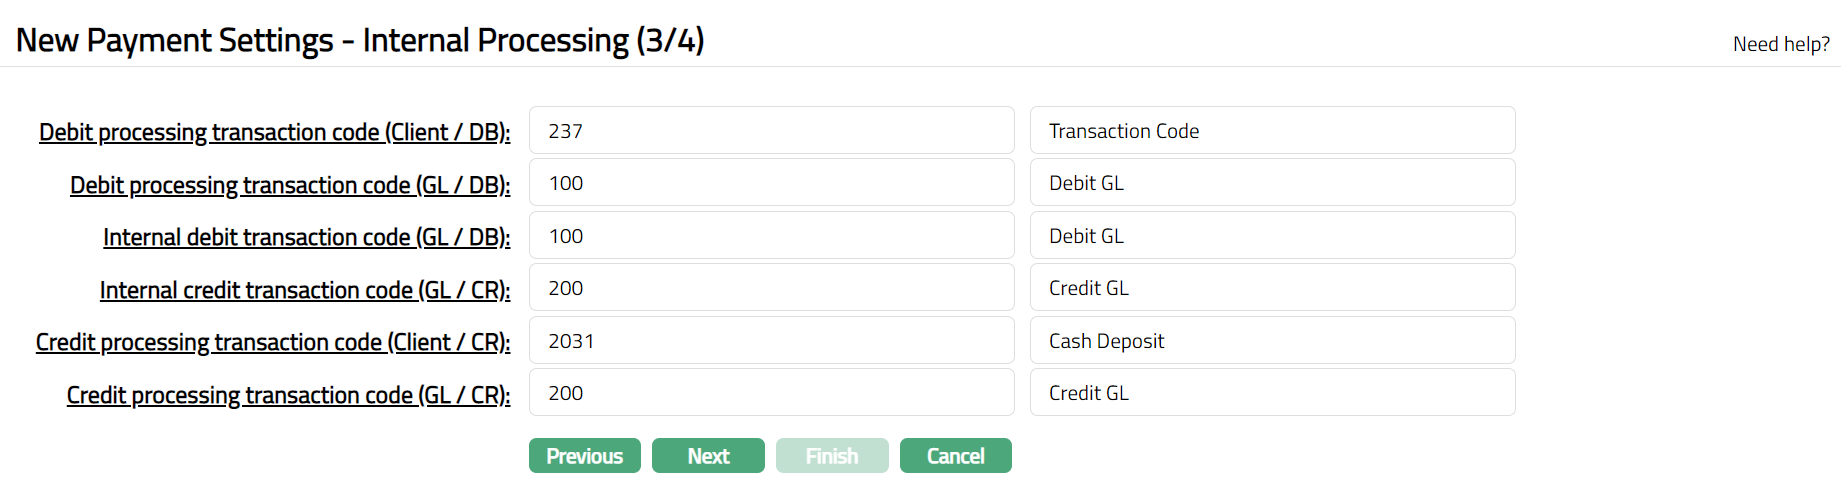Click the Credit processing transaction code (Client / CR) label
The height and width of the screenshot is (495, 1841).
tap(273, 342)
